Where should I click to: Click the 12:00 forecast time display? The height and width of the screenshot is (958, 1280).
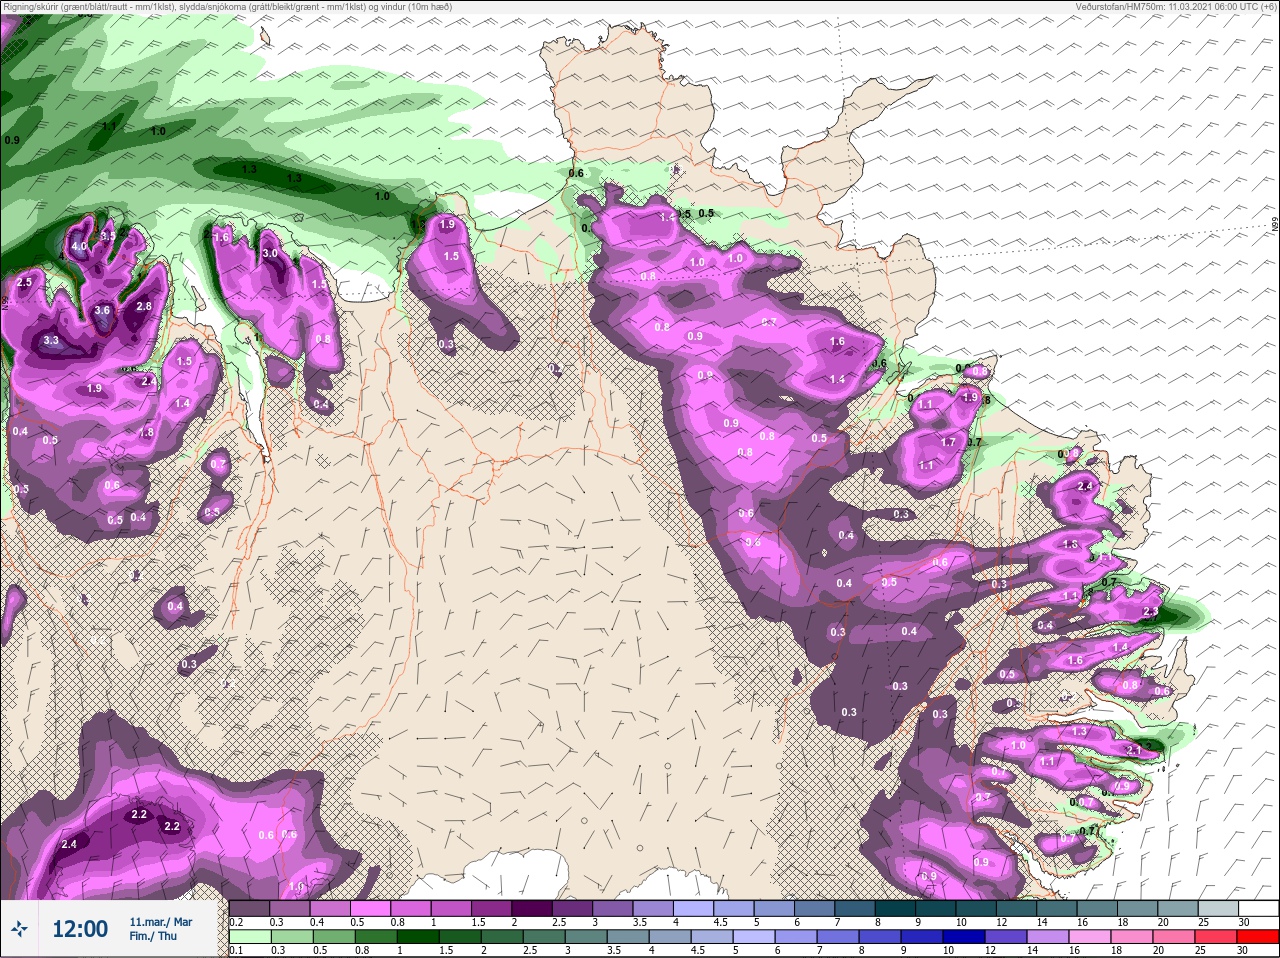pyautogui.click(x=80, y=929)
